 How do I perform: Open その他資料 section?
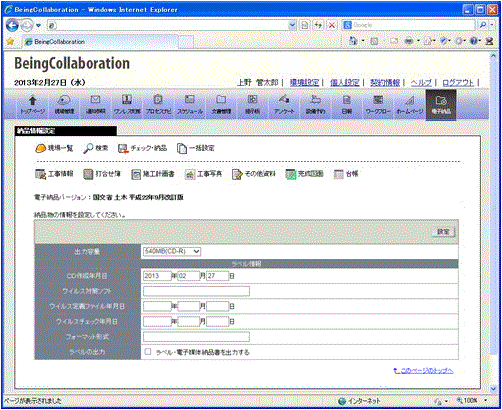pos(254,174)
